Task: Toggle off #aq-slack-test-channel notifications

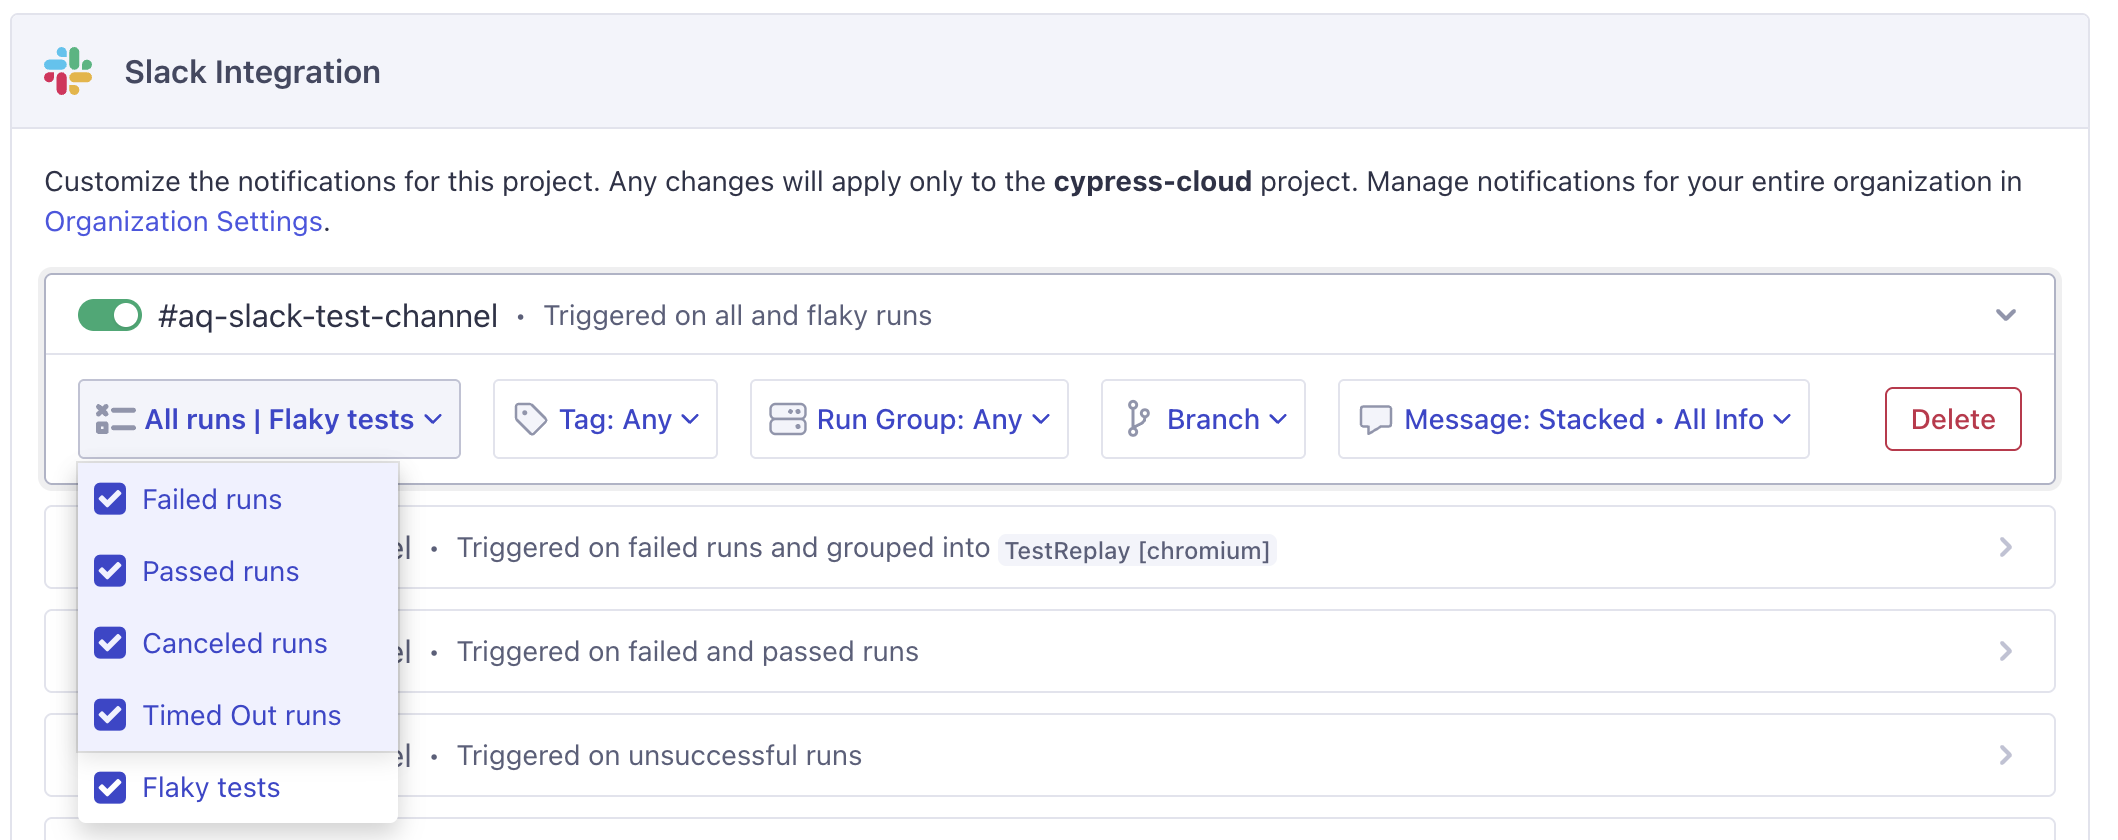Action: tap(110, 315)
